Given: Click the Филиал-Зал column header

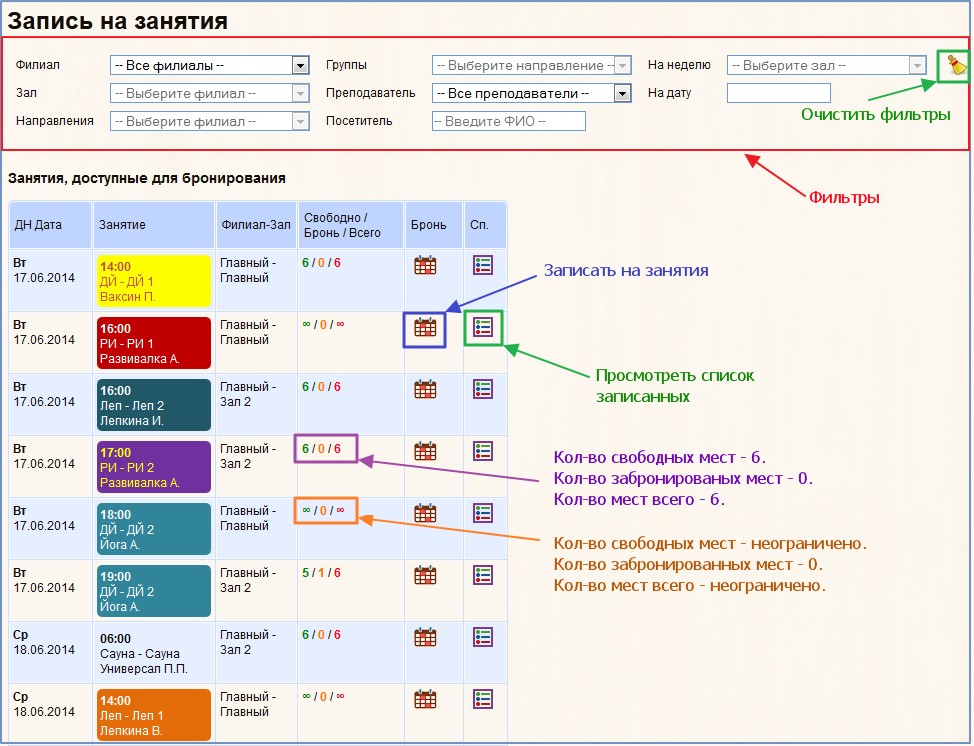Looking at the screenshot, I should (x=256, y=225).
